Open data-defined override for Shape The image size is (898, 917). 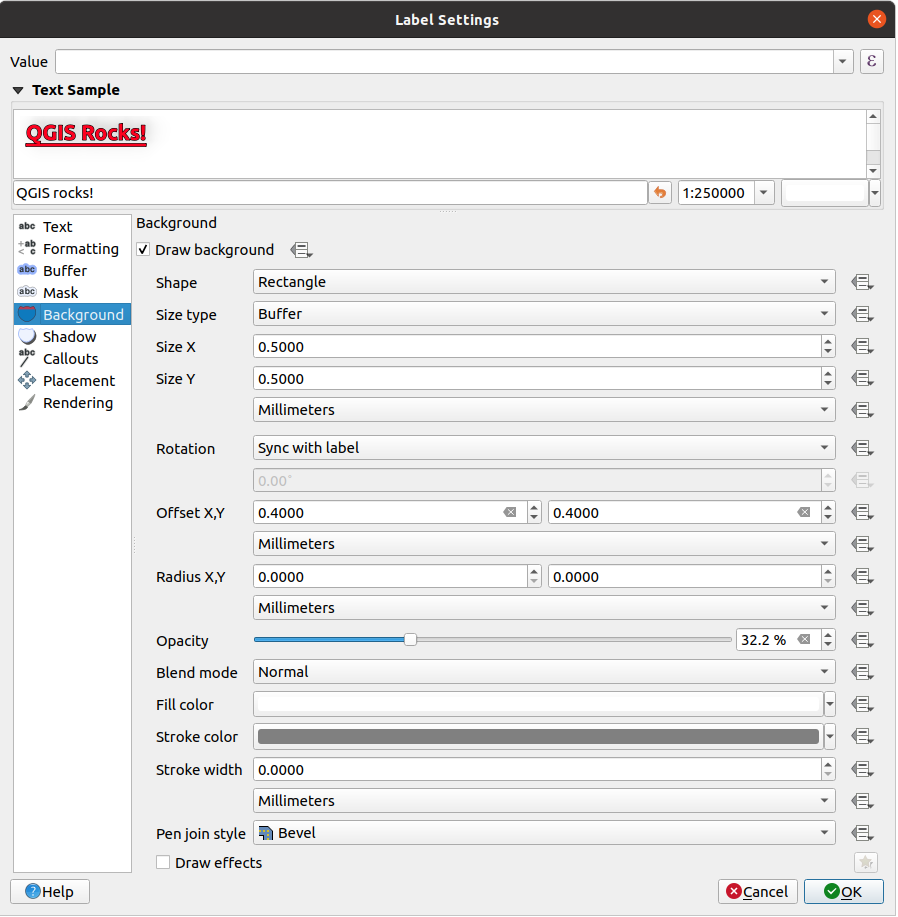[862, 283]
